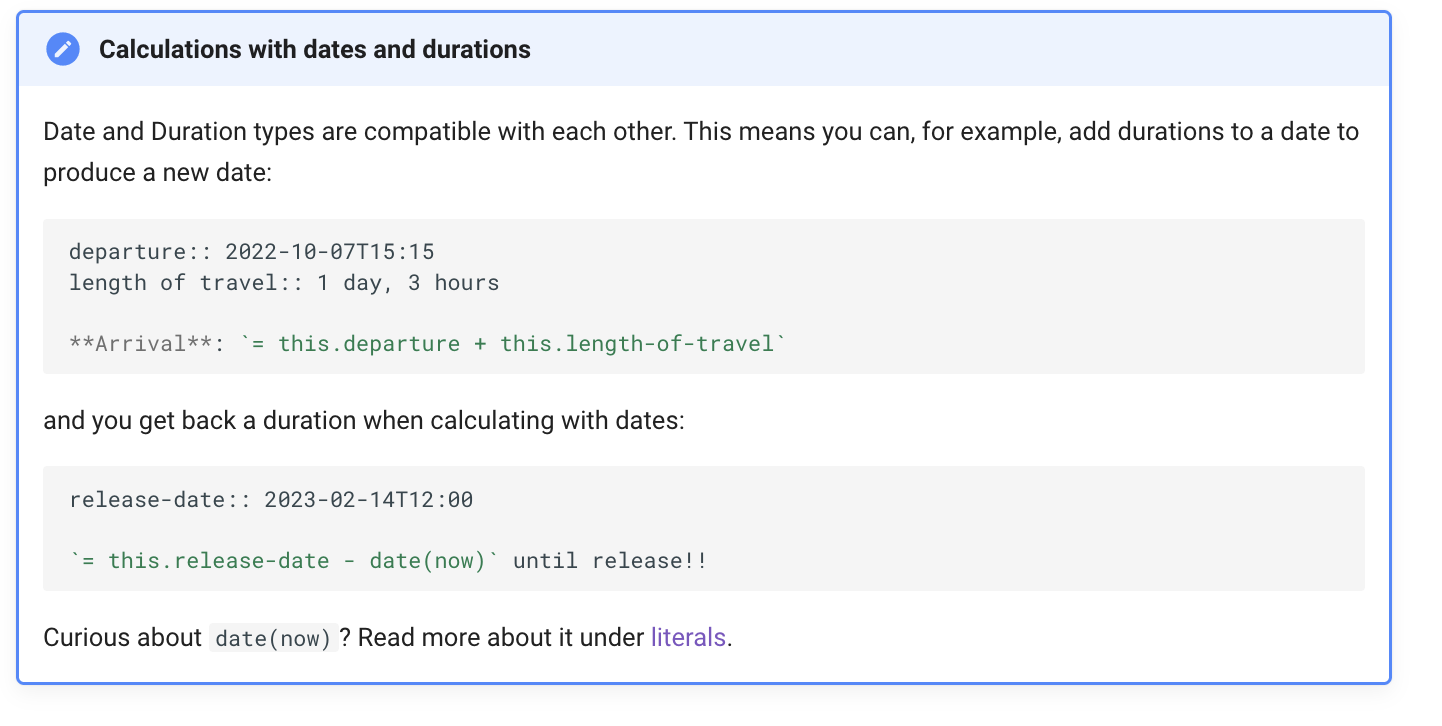
Task: Open the 'literals' link
Action: 688,637
